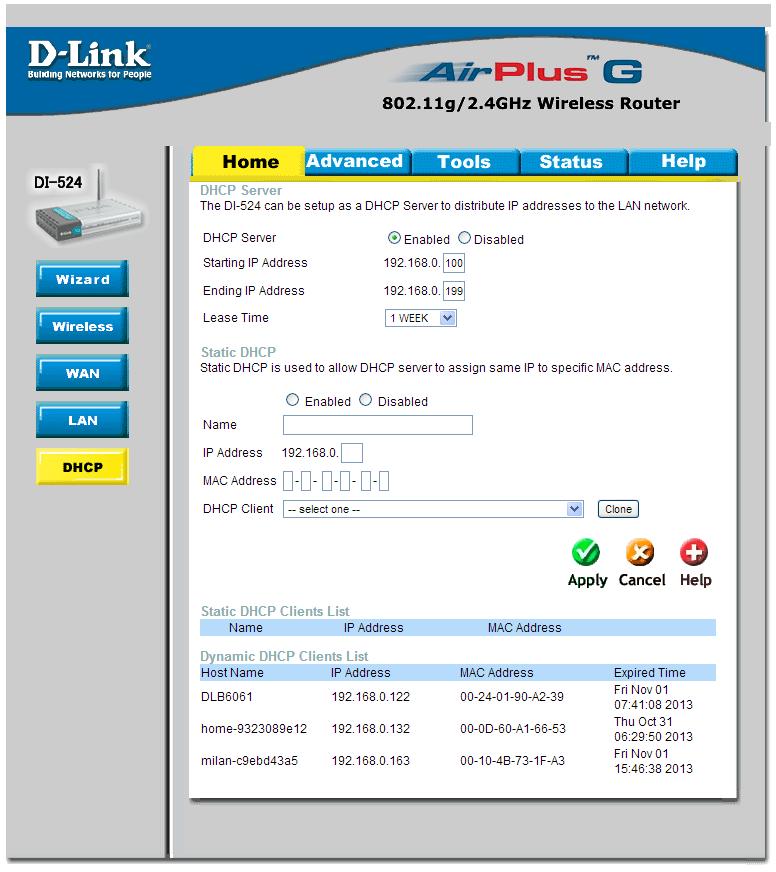This screenshot has width=776, height=872.
Task: Click the red Help plus icon
Action: tap(694, 553)
